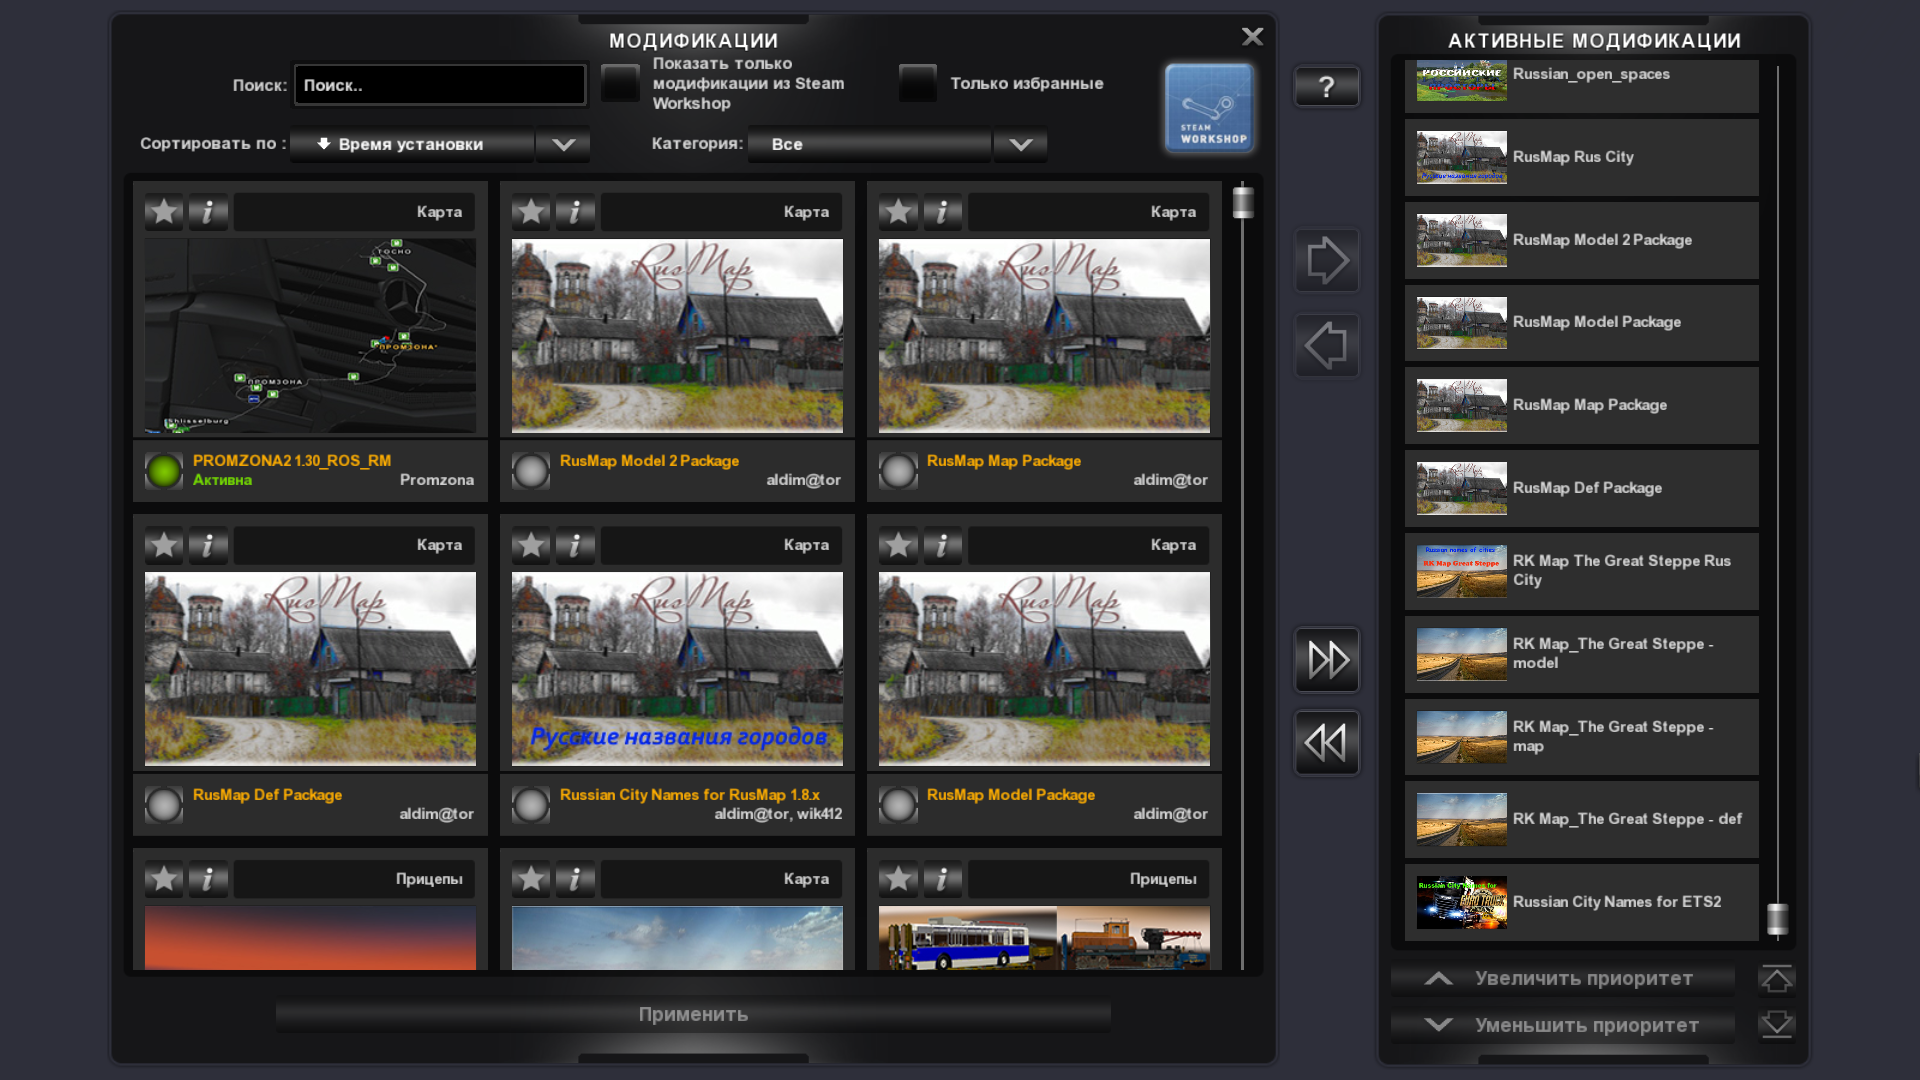This screenshot has width=1920, height=1080.
Task: Click the Применить button
Action: click(x=693, y=1014)
